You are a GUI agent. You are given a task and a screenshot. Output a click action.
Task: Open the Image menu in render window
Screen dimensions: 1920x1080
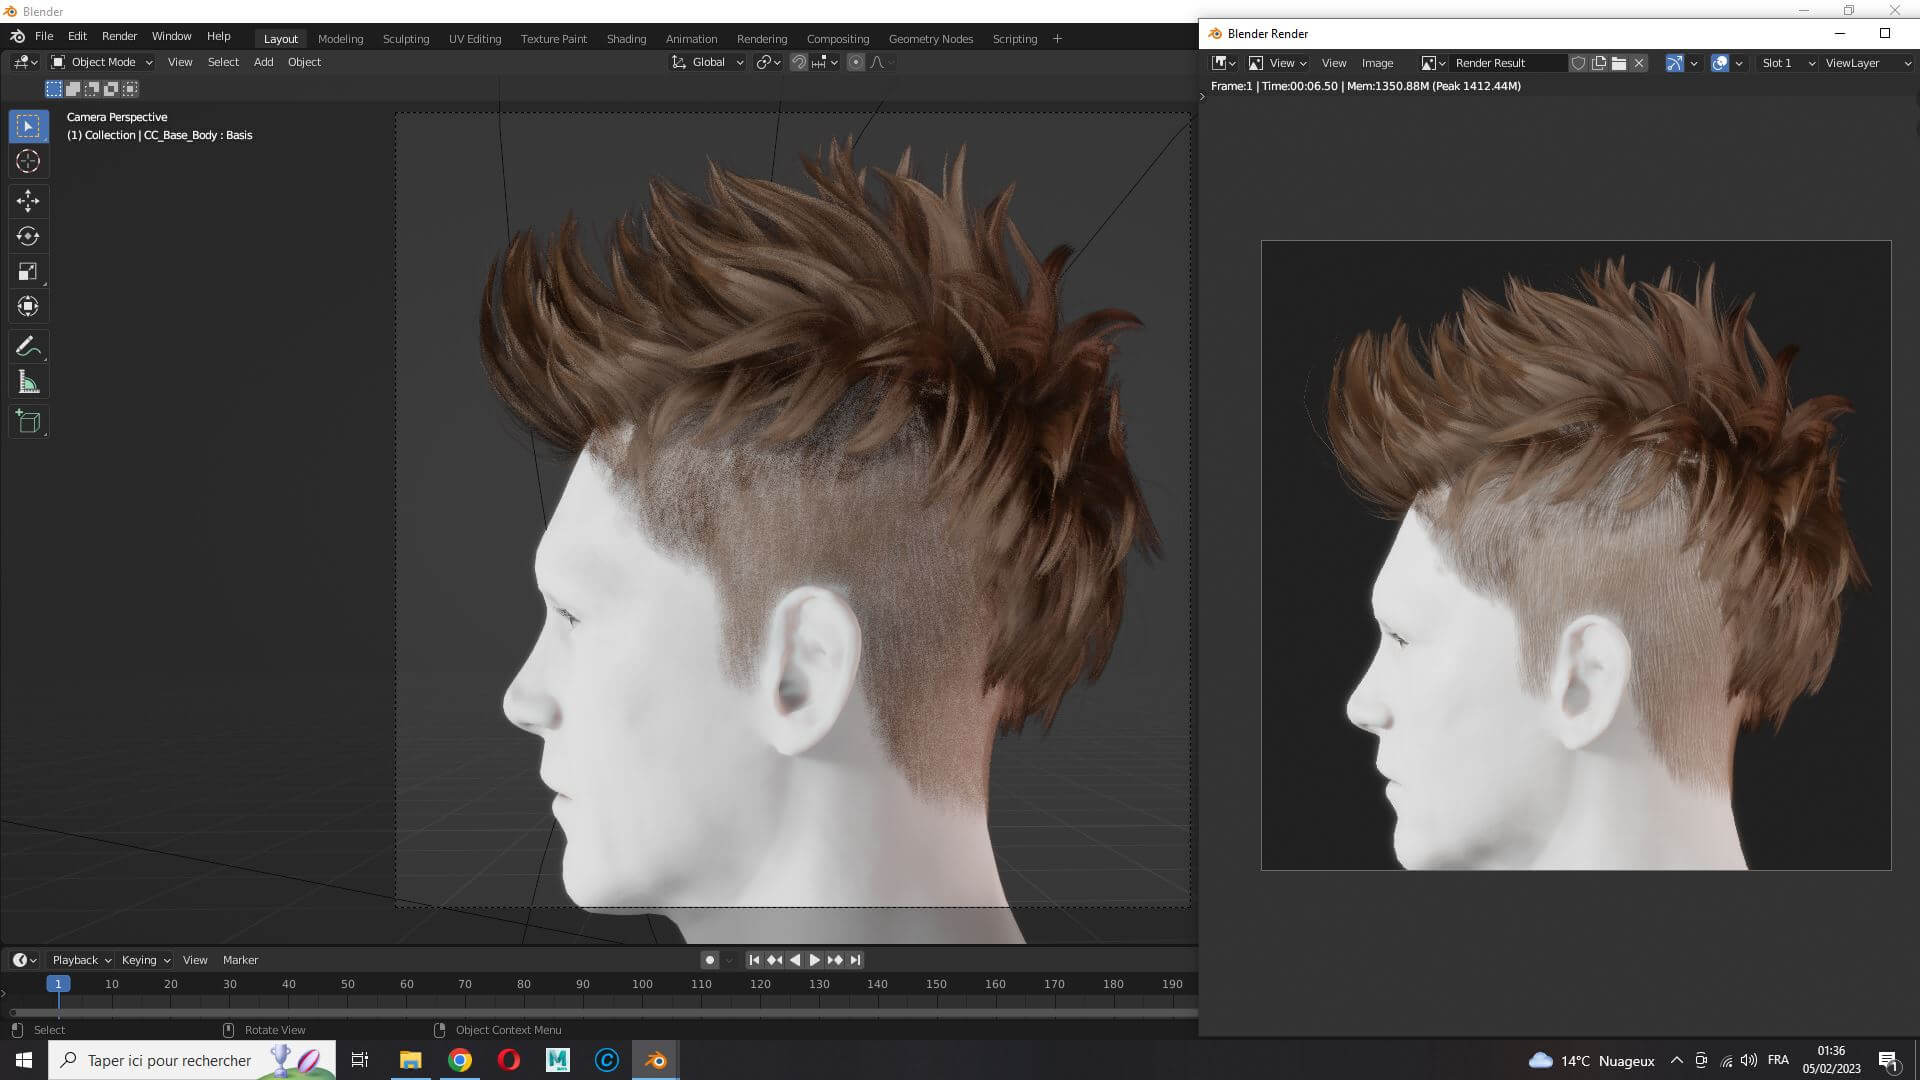coord(1377,63)
